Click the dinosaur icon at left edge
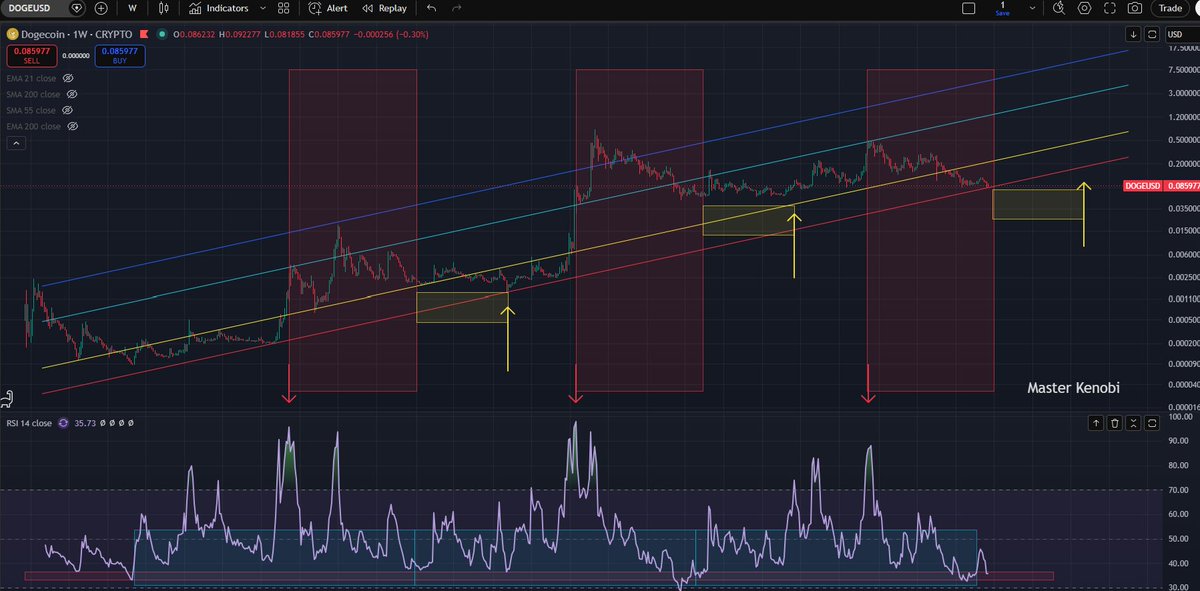 coord(9,400)
